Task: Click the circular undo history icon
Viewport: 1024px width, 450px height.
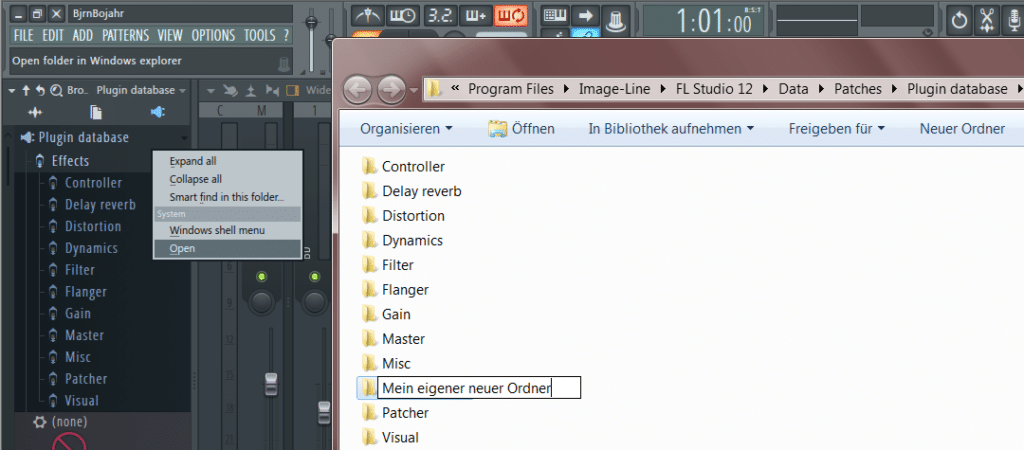Action: coord(959,20)
